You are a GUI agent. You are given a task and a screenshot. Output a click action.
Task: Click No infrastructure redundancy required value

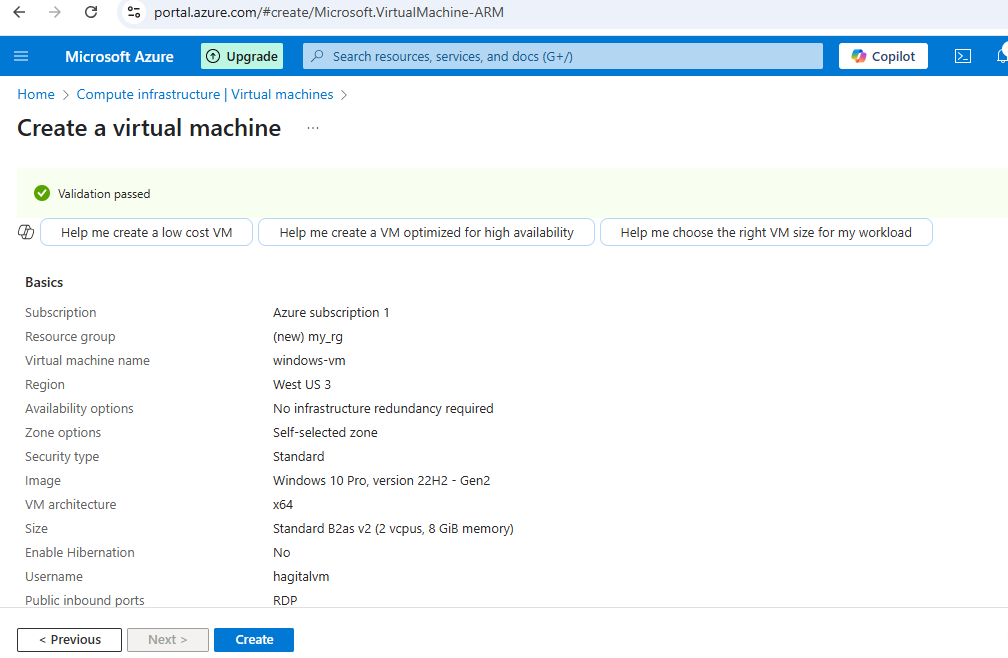point(383,409)
